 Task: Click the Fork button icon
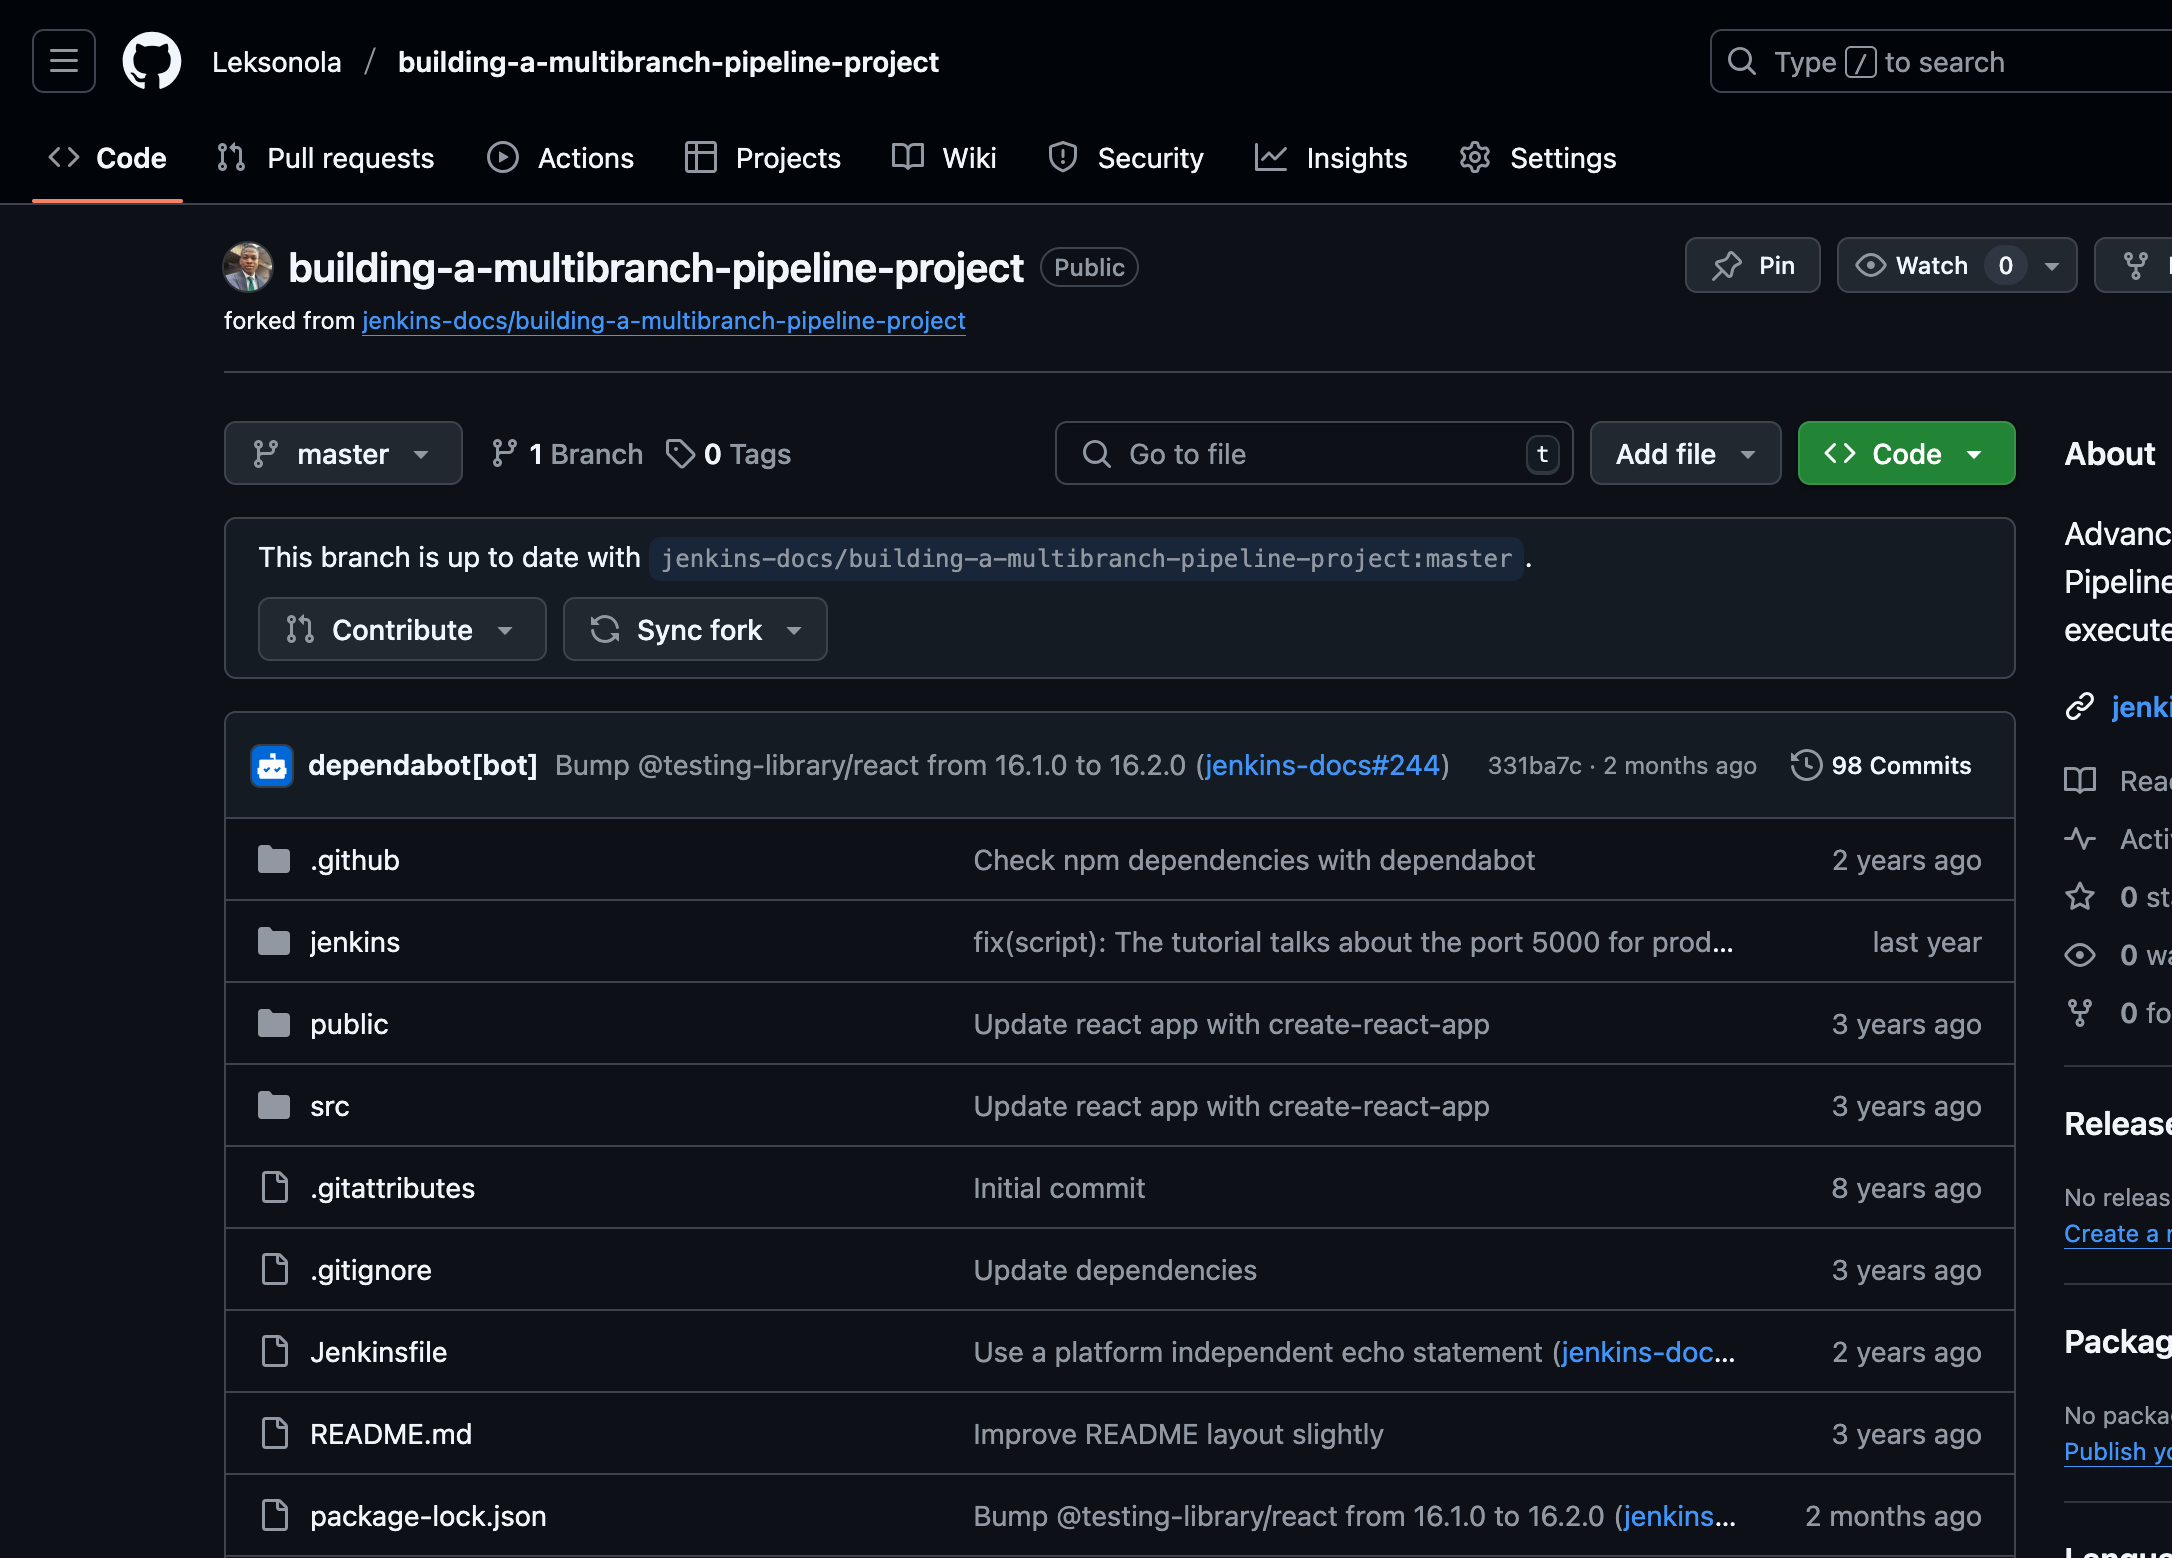click(x=2136, y=265)
